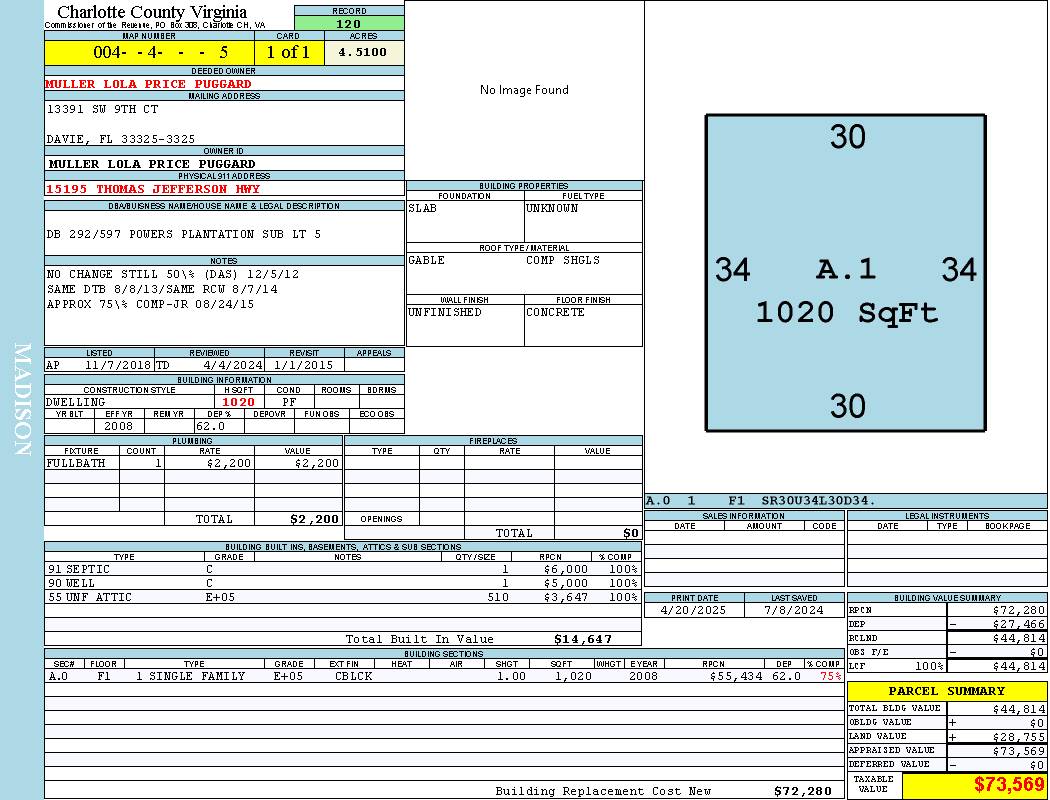Click the MADISON sidebar label
The image size is (1050, 800).
pos(22,400)
